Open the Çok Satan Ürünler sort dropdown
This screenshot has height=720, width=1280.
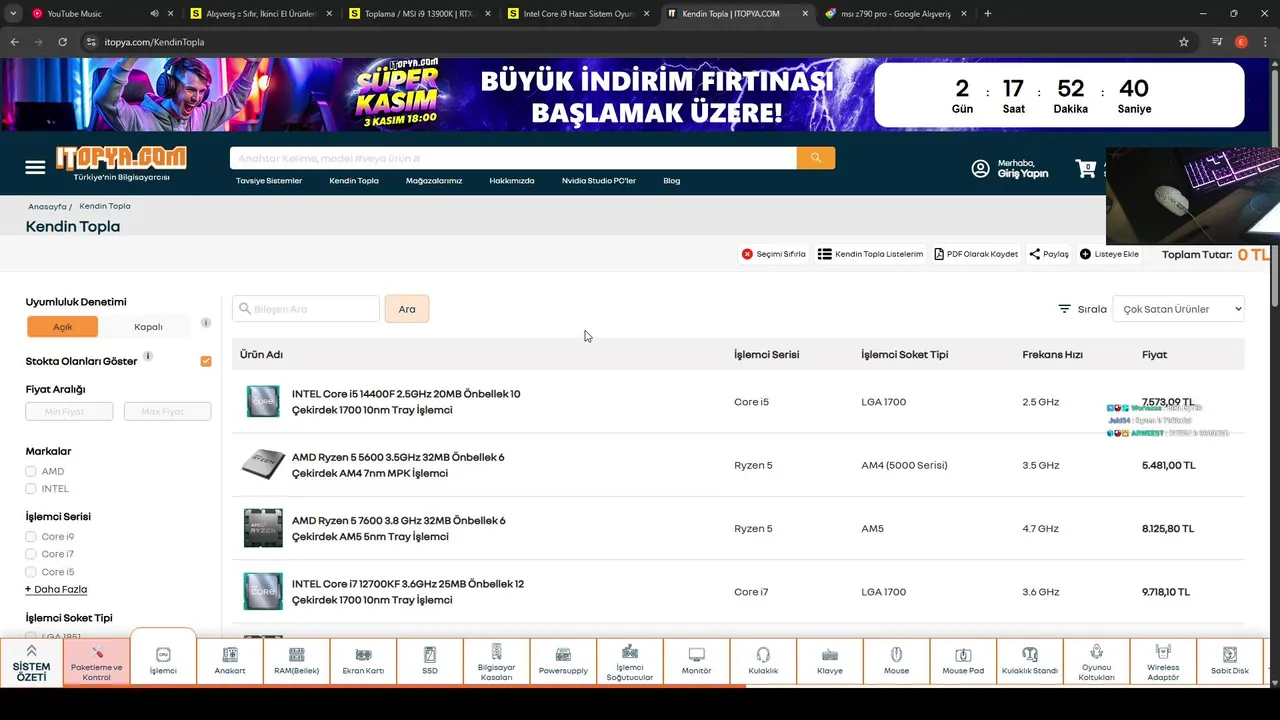[x=1178, y=309]
